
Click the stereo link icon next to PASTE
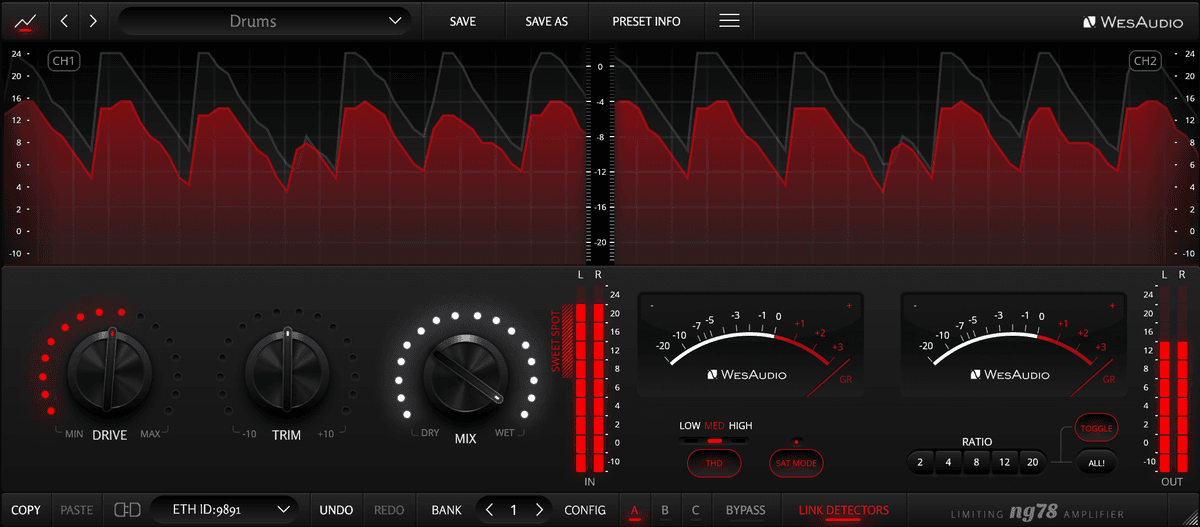point(127,510)
